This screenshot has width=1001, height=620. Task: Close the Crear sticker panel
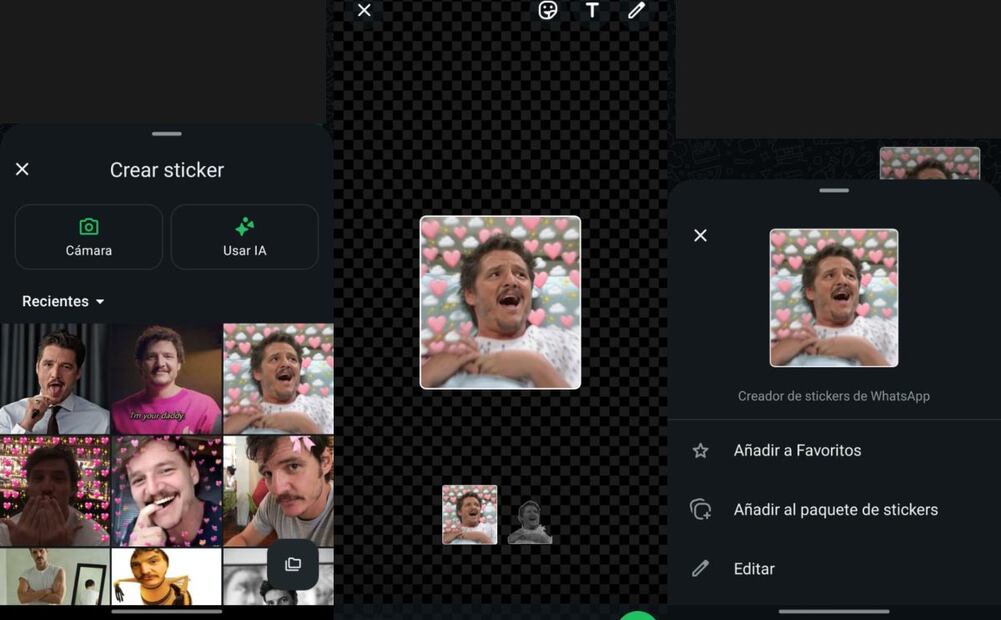[22, 170]
